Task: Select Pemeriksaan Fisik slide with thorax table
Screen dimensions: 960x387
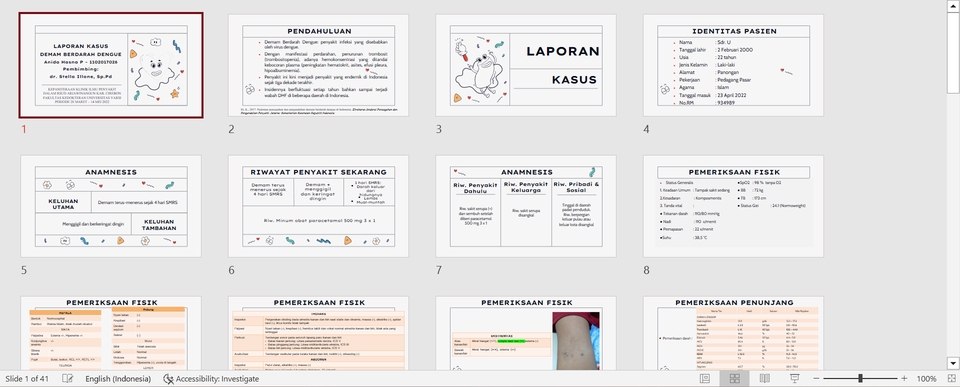Action: [x=318, y=333]
